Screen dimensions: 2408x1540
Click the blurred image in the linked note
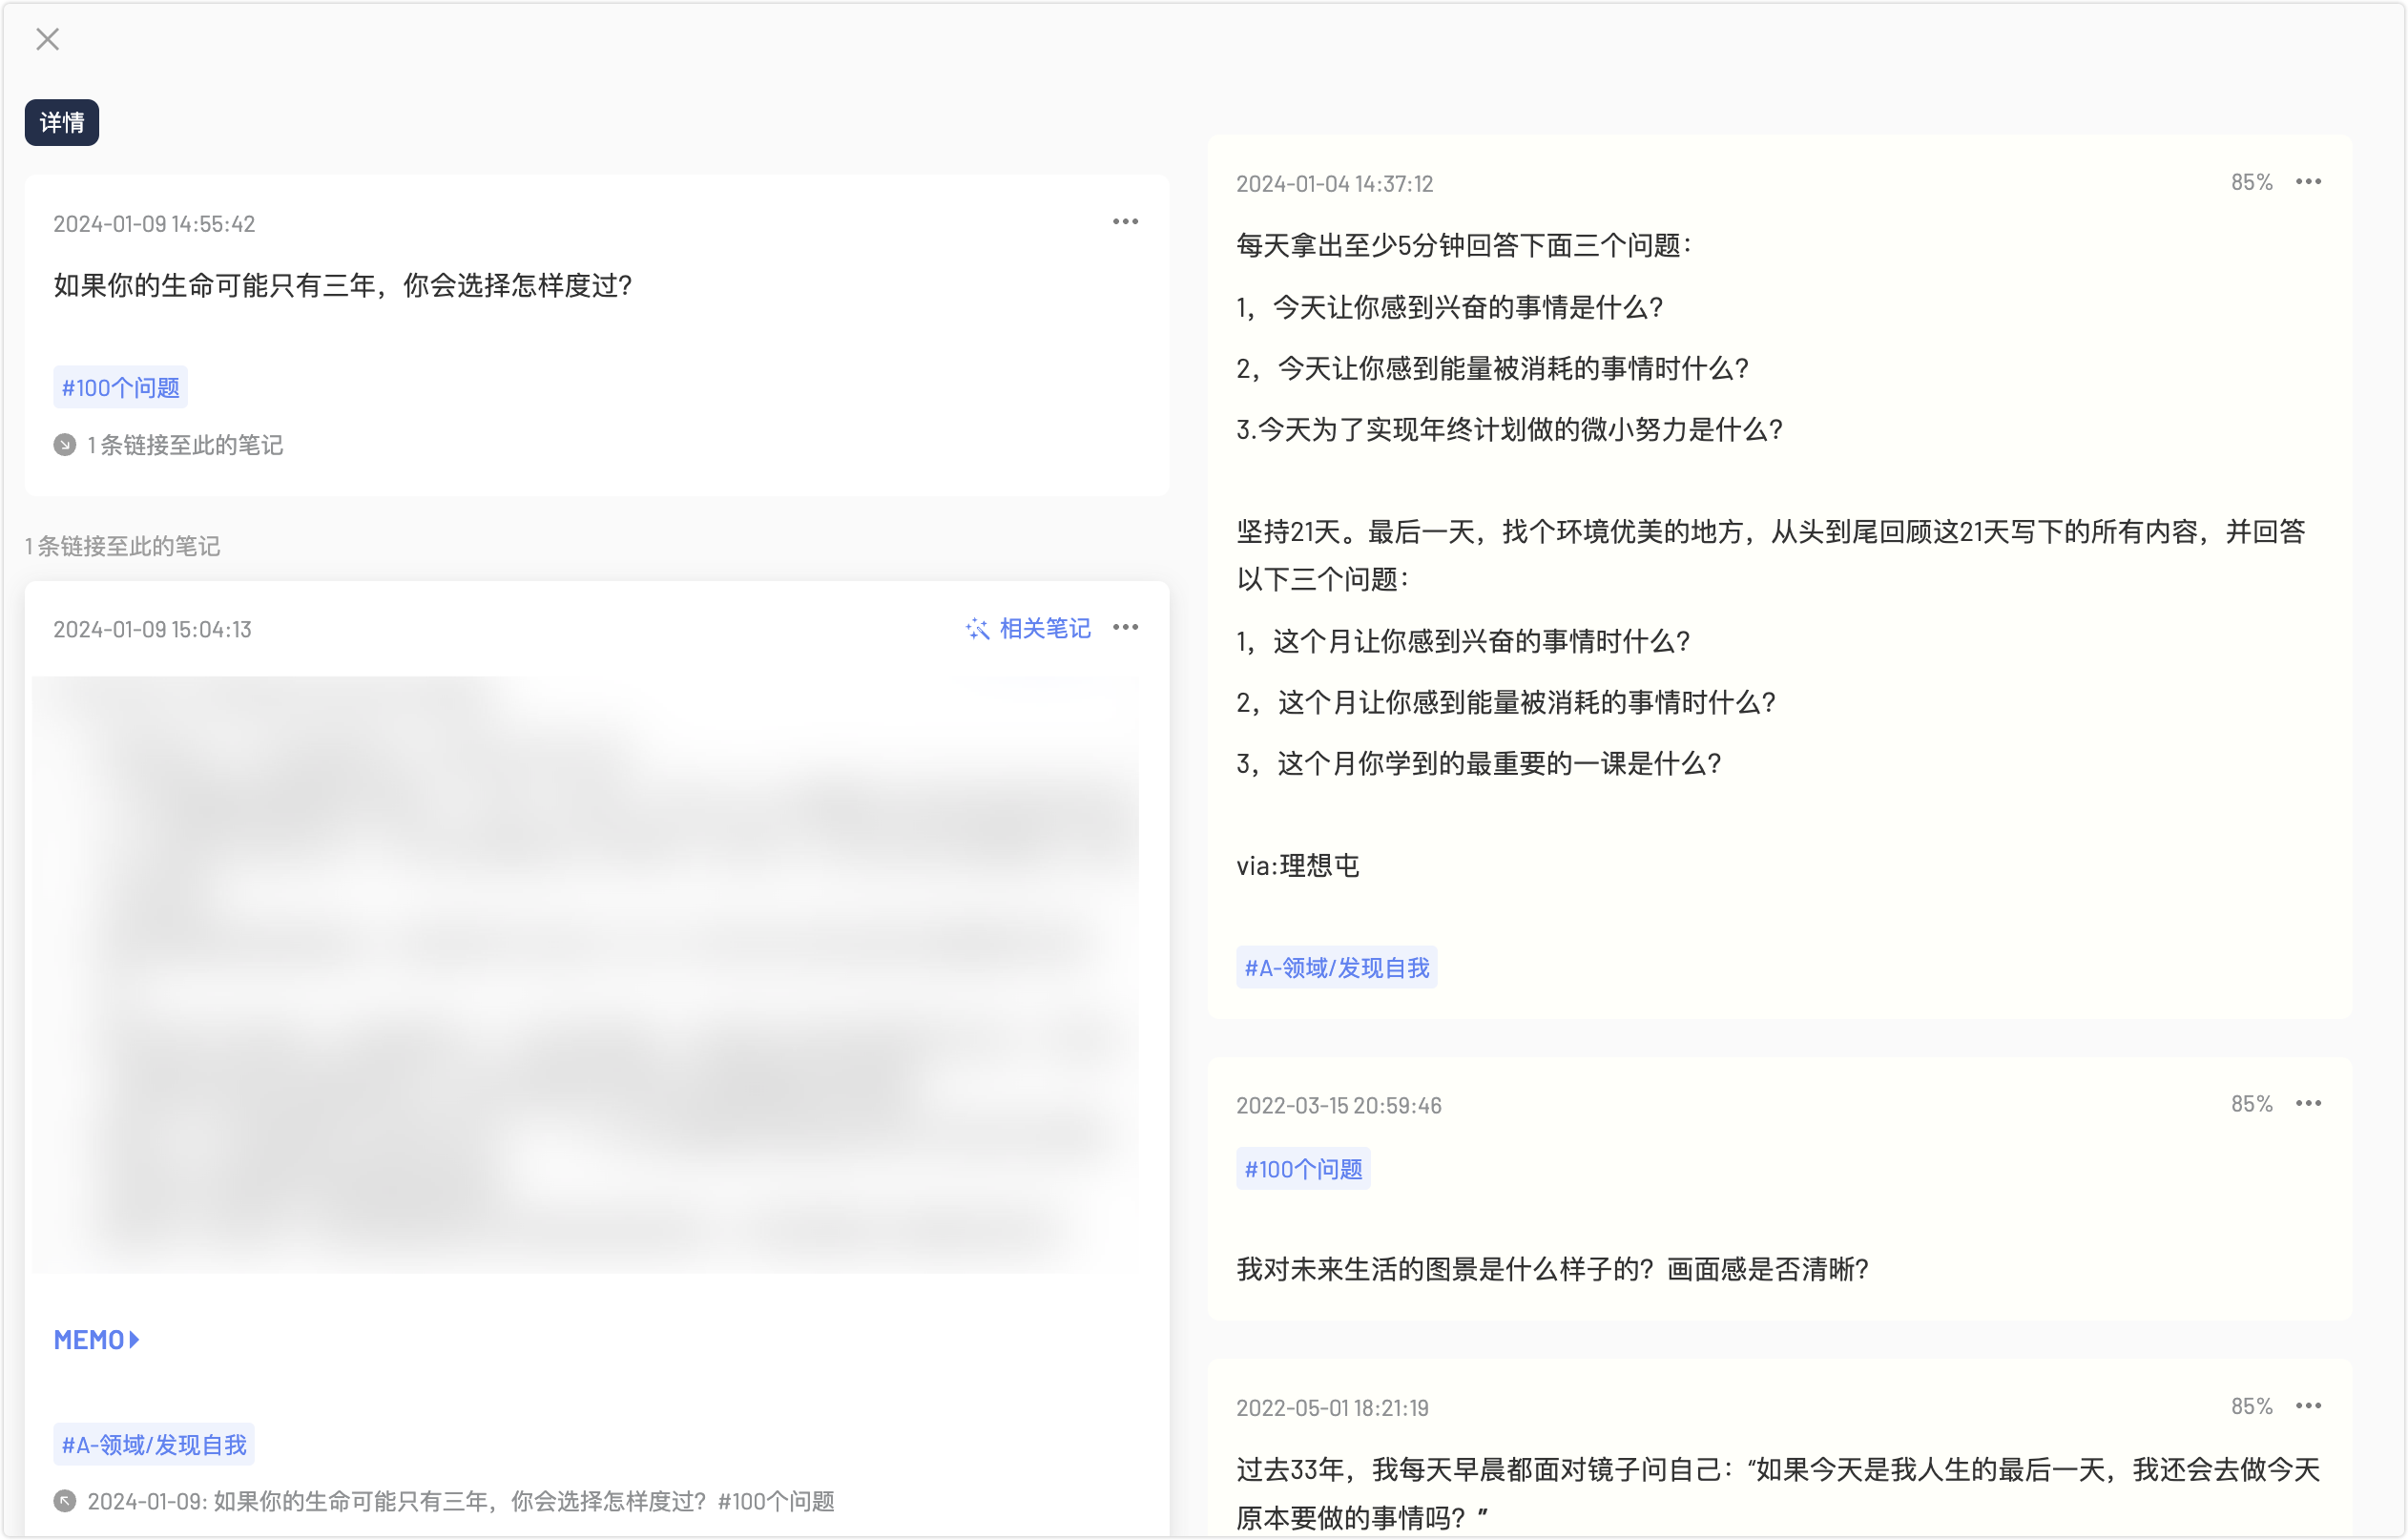[x=585, y=975]
